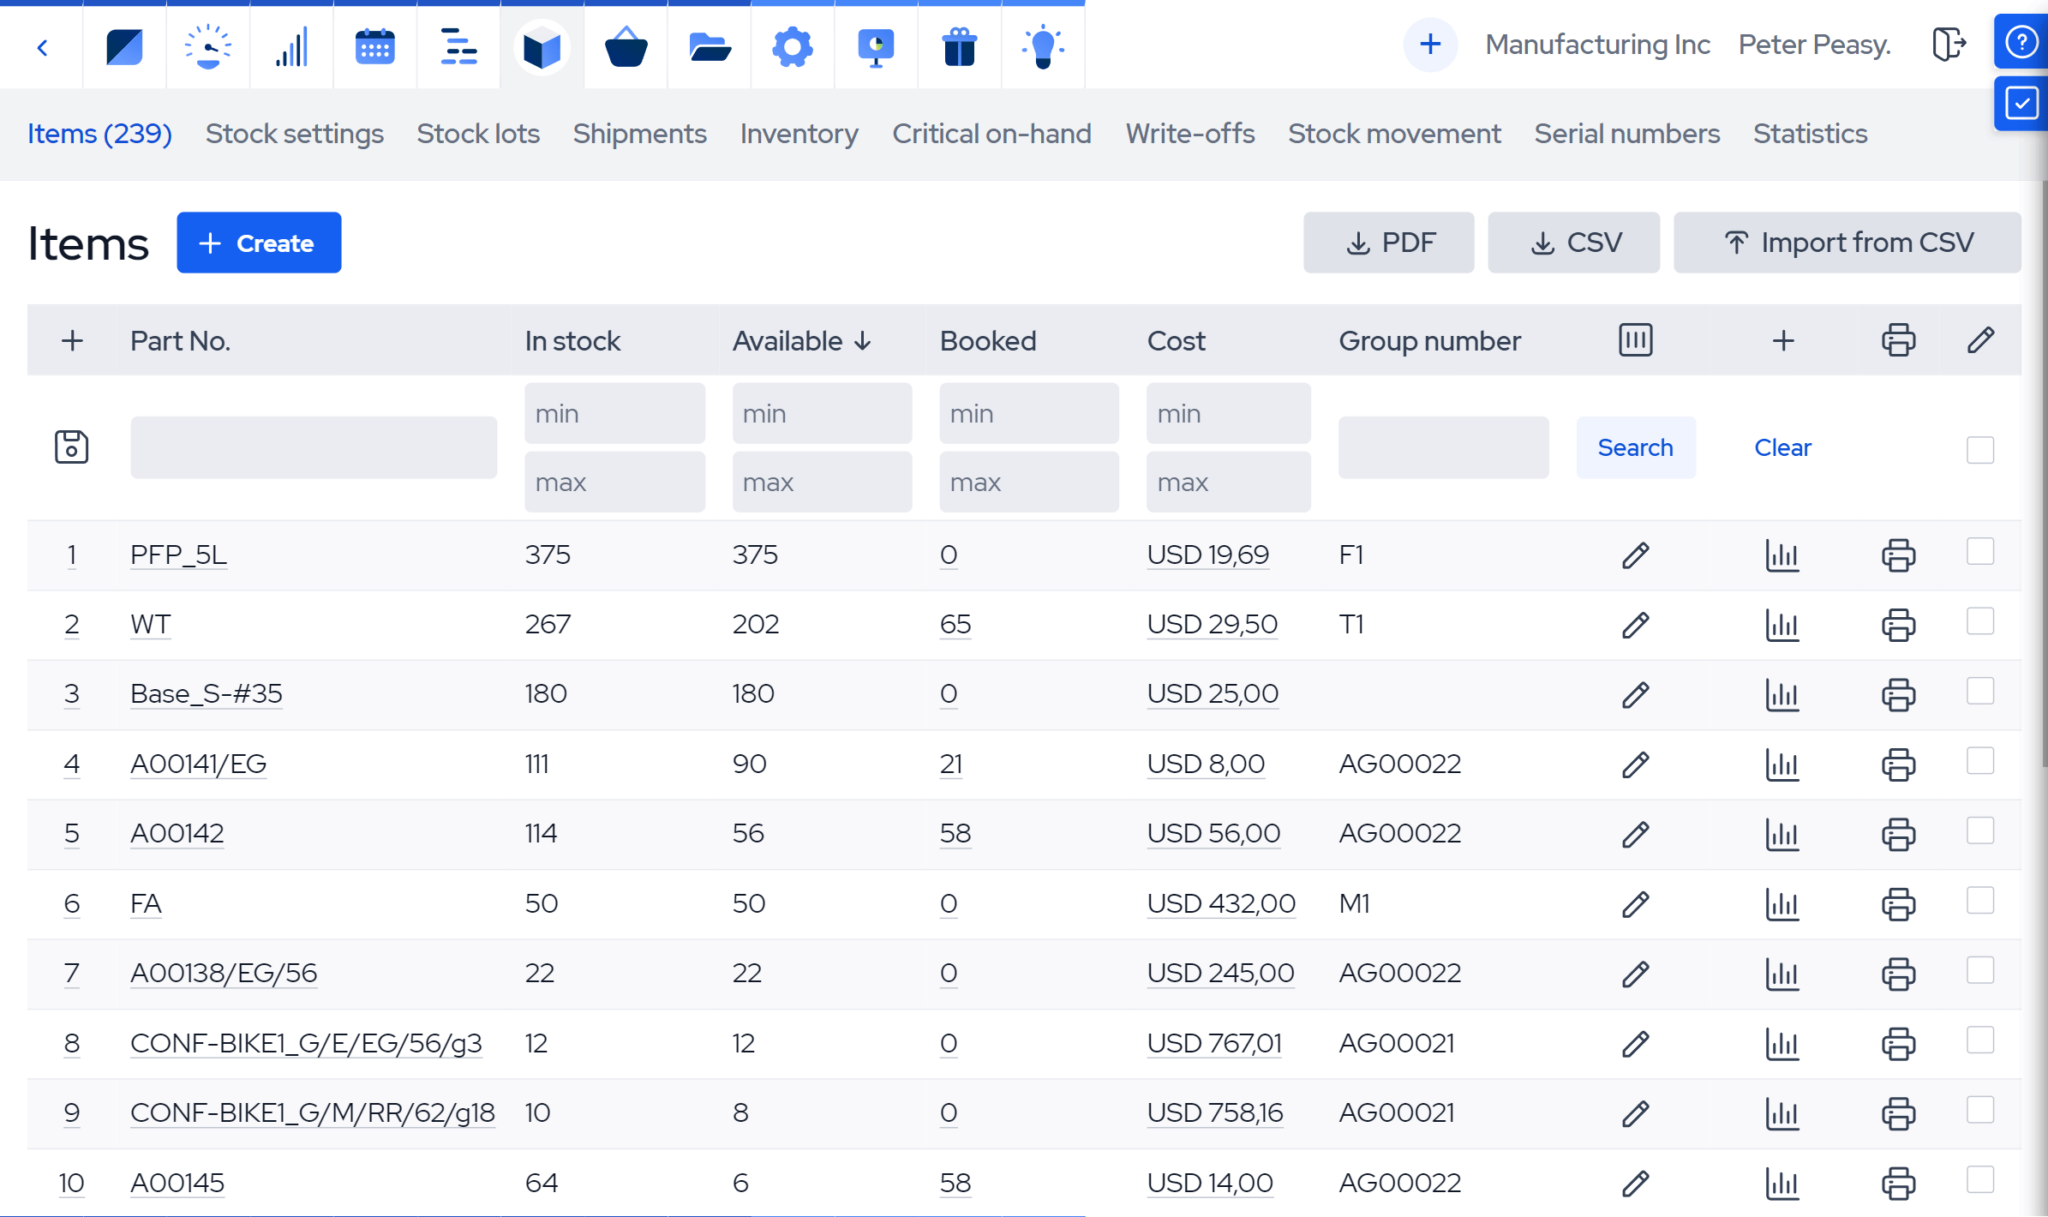Print label for item Base_S-#35
The height and width of the screenshot is (1217, 2048).
pyautogui.click(x=1898, y=694)
